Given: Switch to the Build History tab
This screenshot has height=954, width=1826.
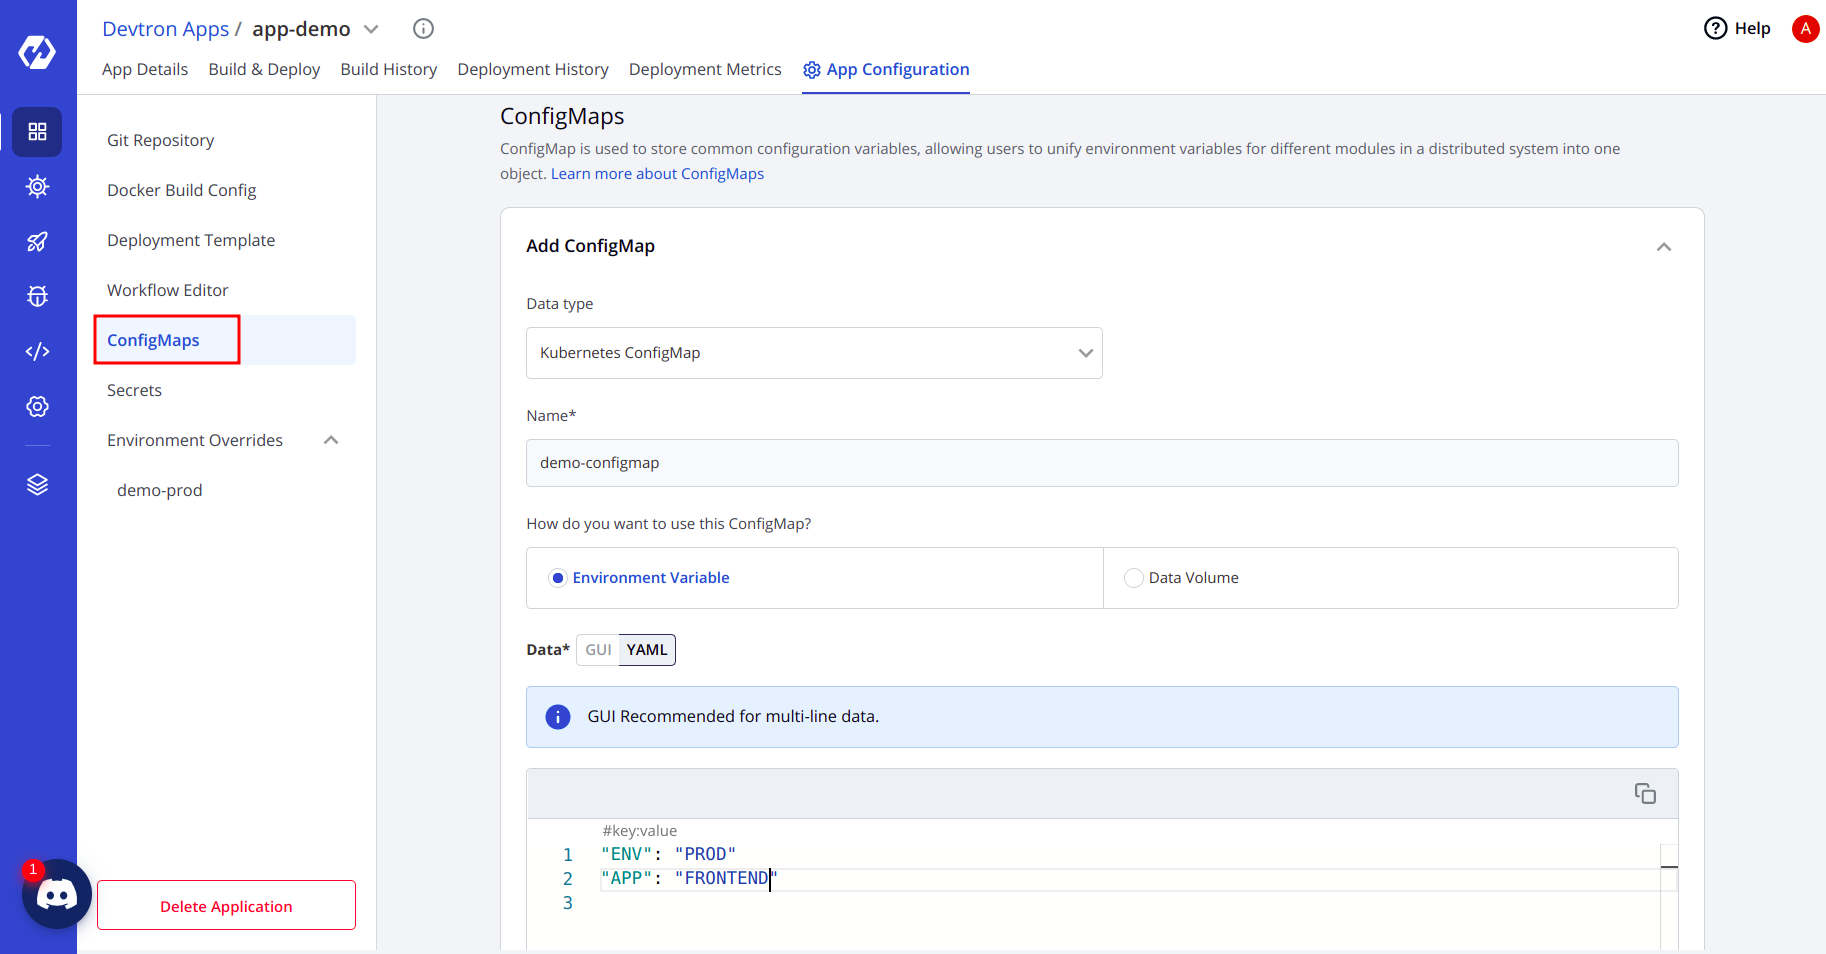Looking at the screenshot, I should point(388,69).
